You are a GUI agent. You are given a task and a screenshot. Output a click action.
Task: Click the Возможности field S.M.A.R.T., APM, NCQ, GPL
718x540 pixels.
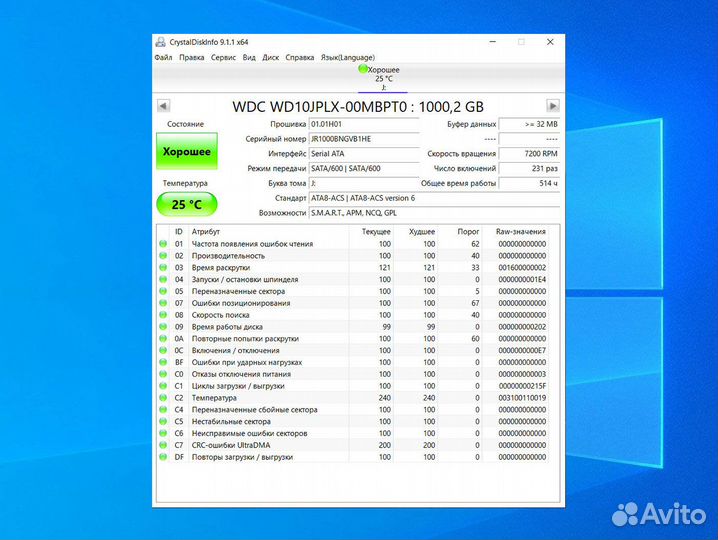434,213
